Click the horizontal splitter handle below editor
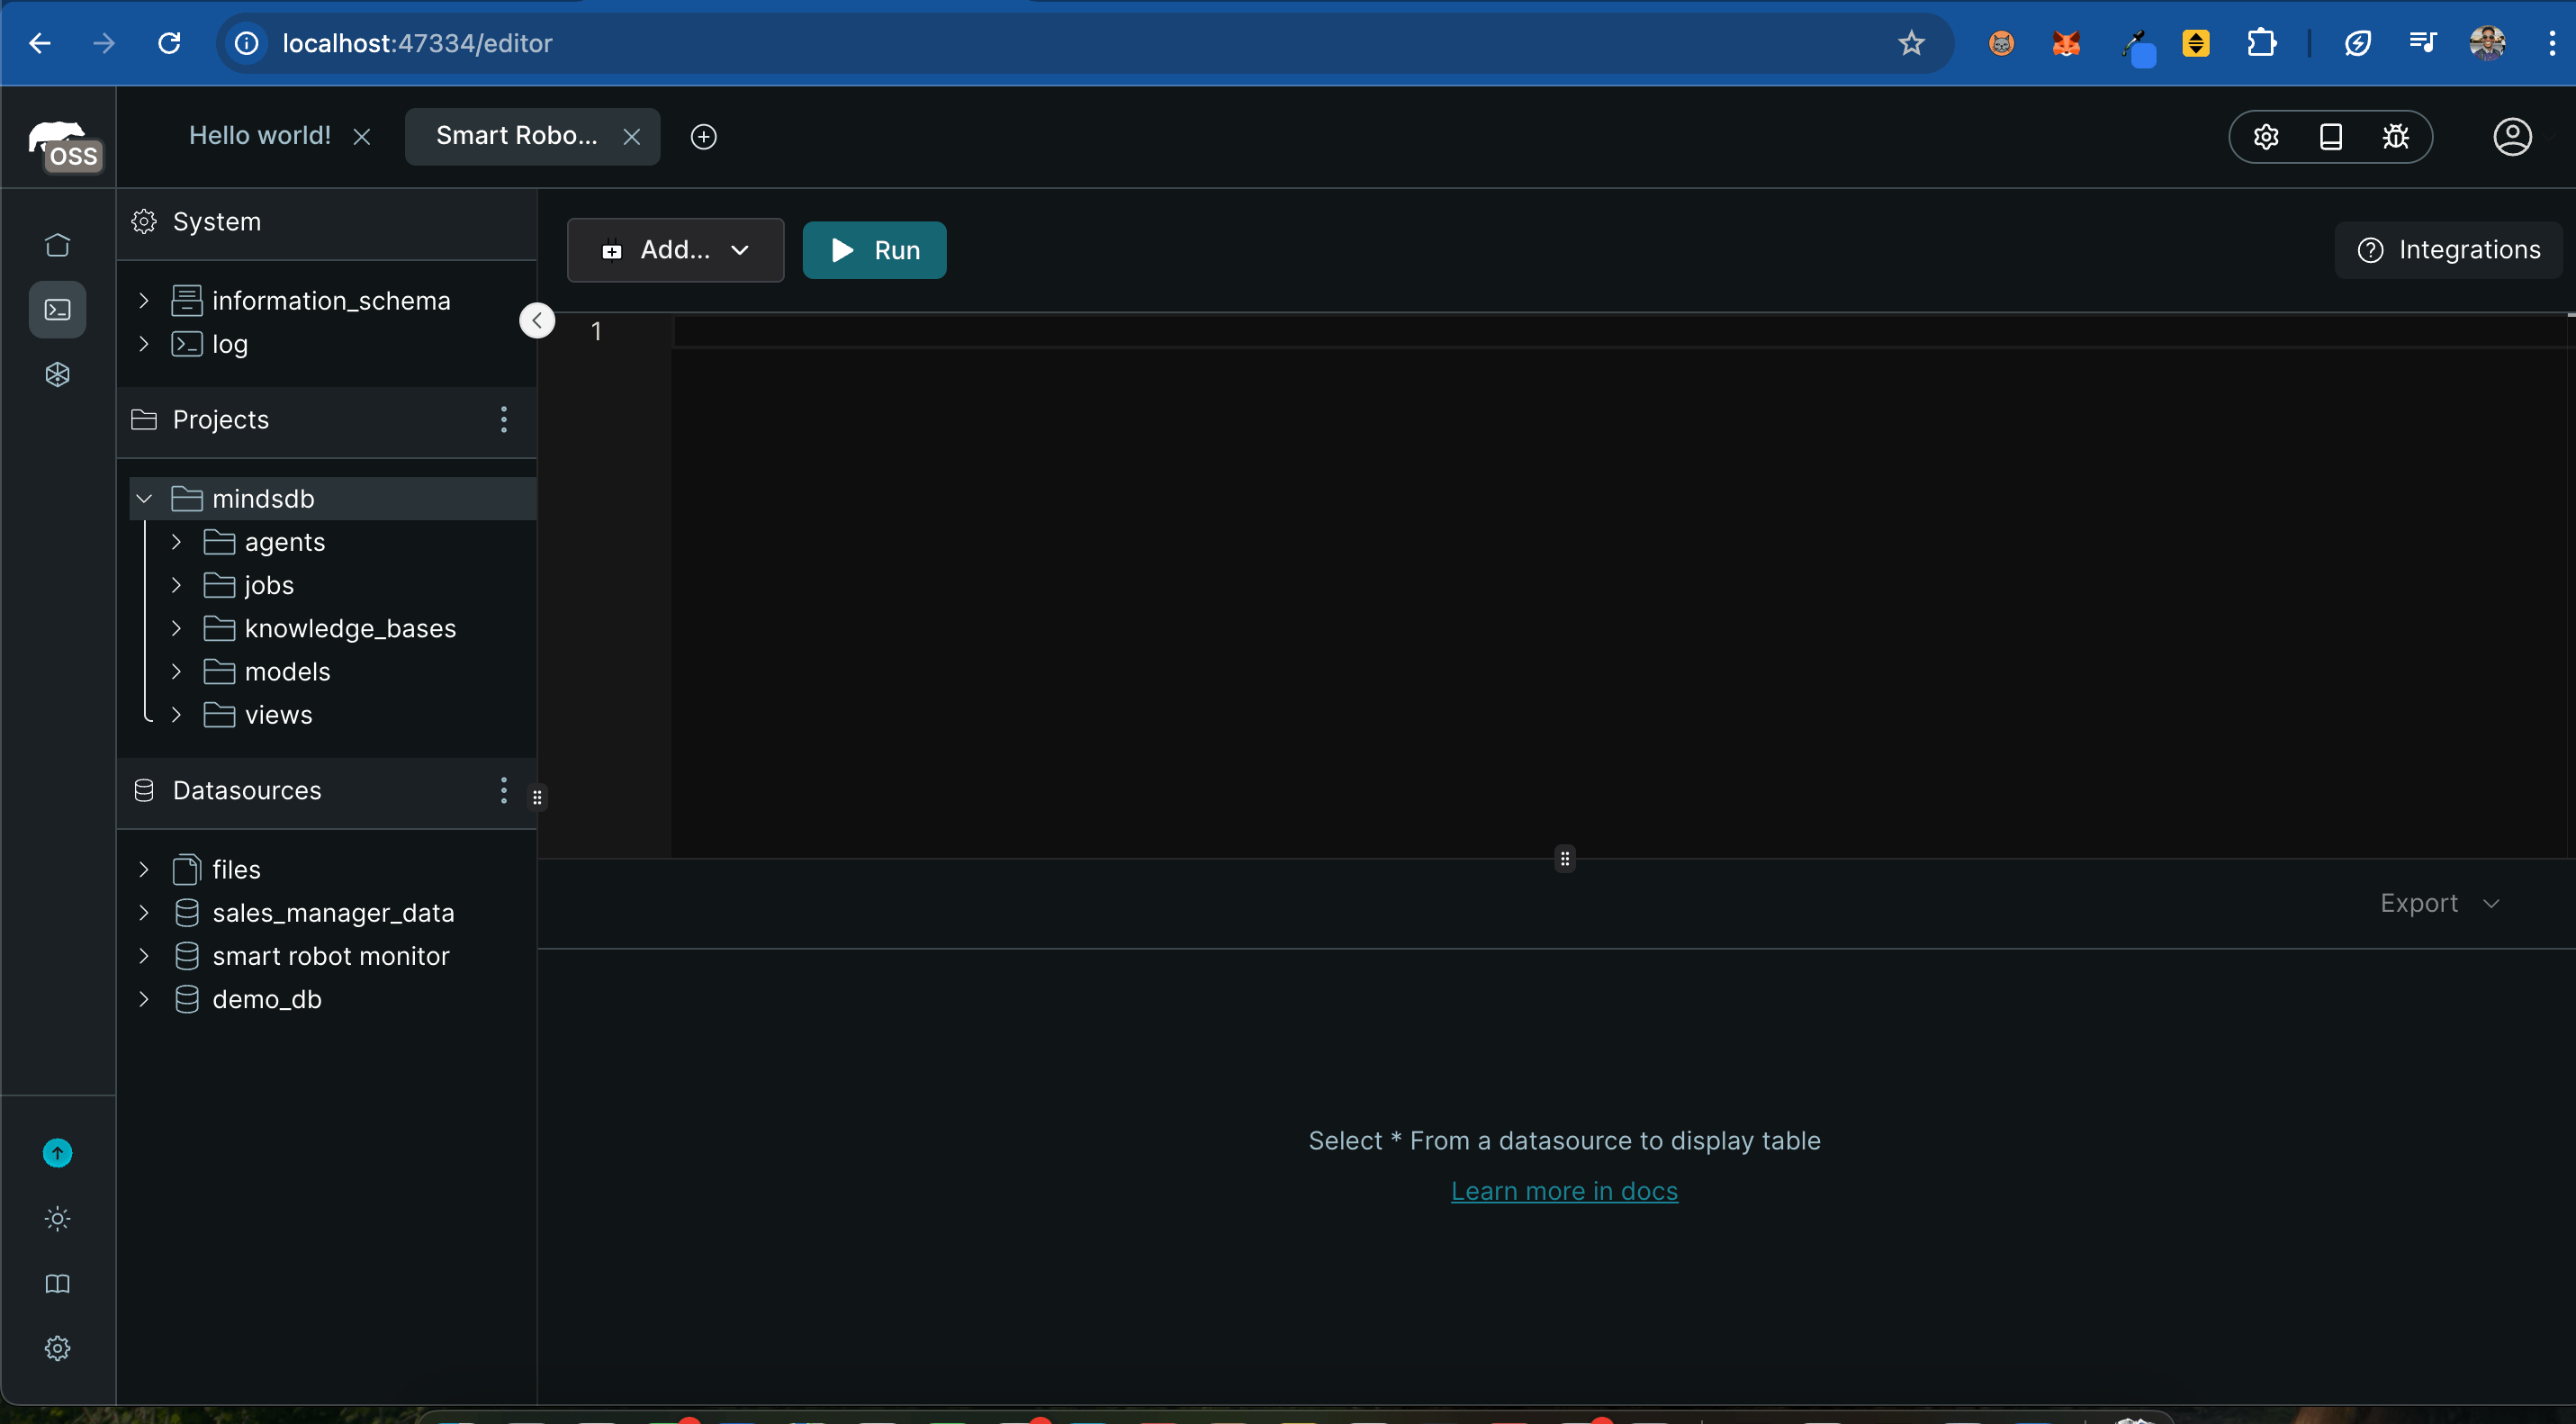This screenshot has height=1424, width=2576. tap(1564, 859)
